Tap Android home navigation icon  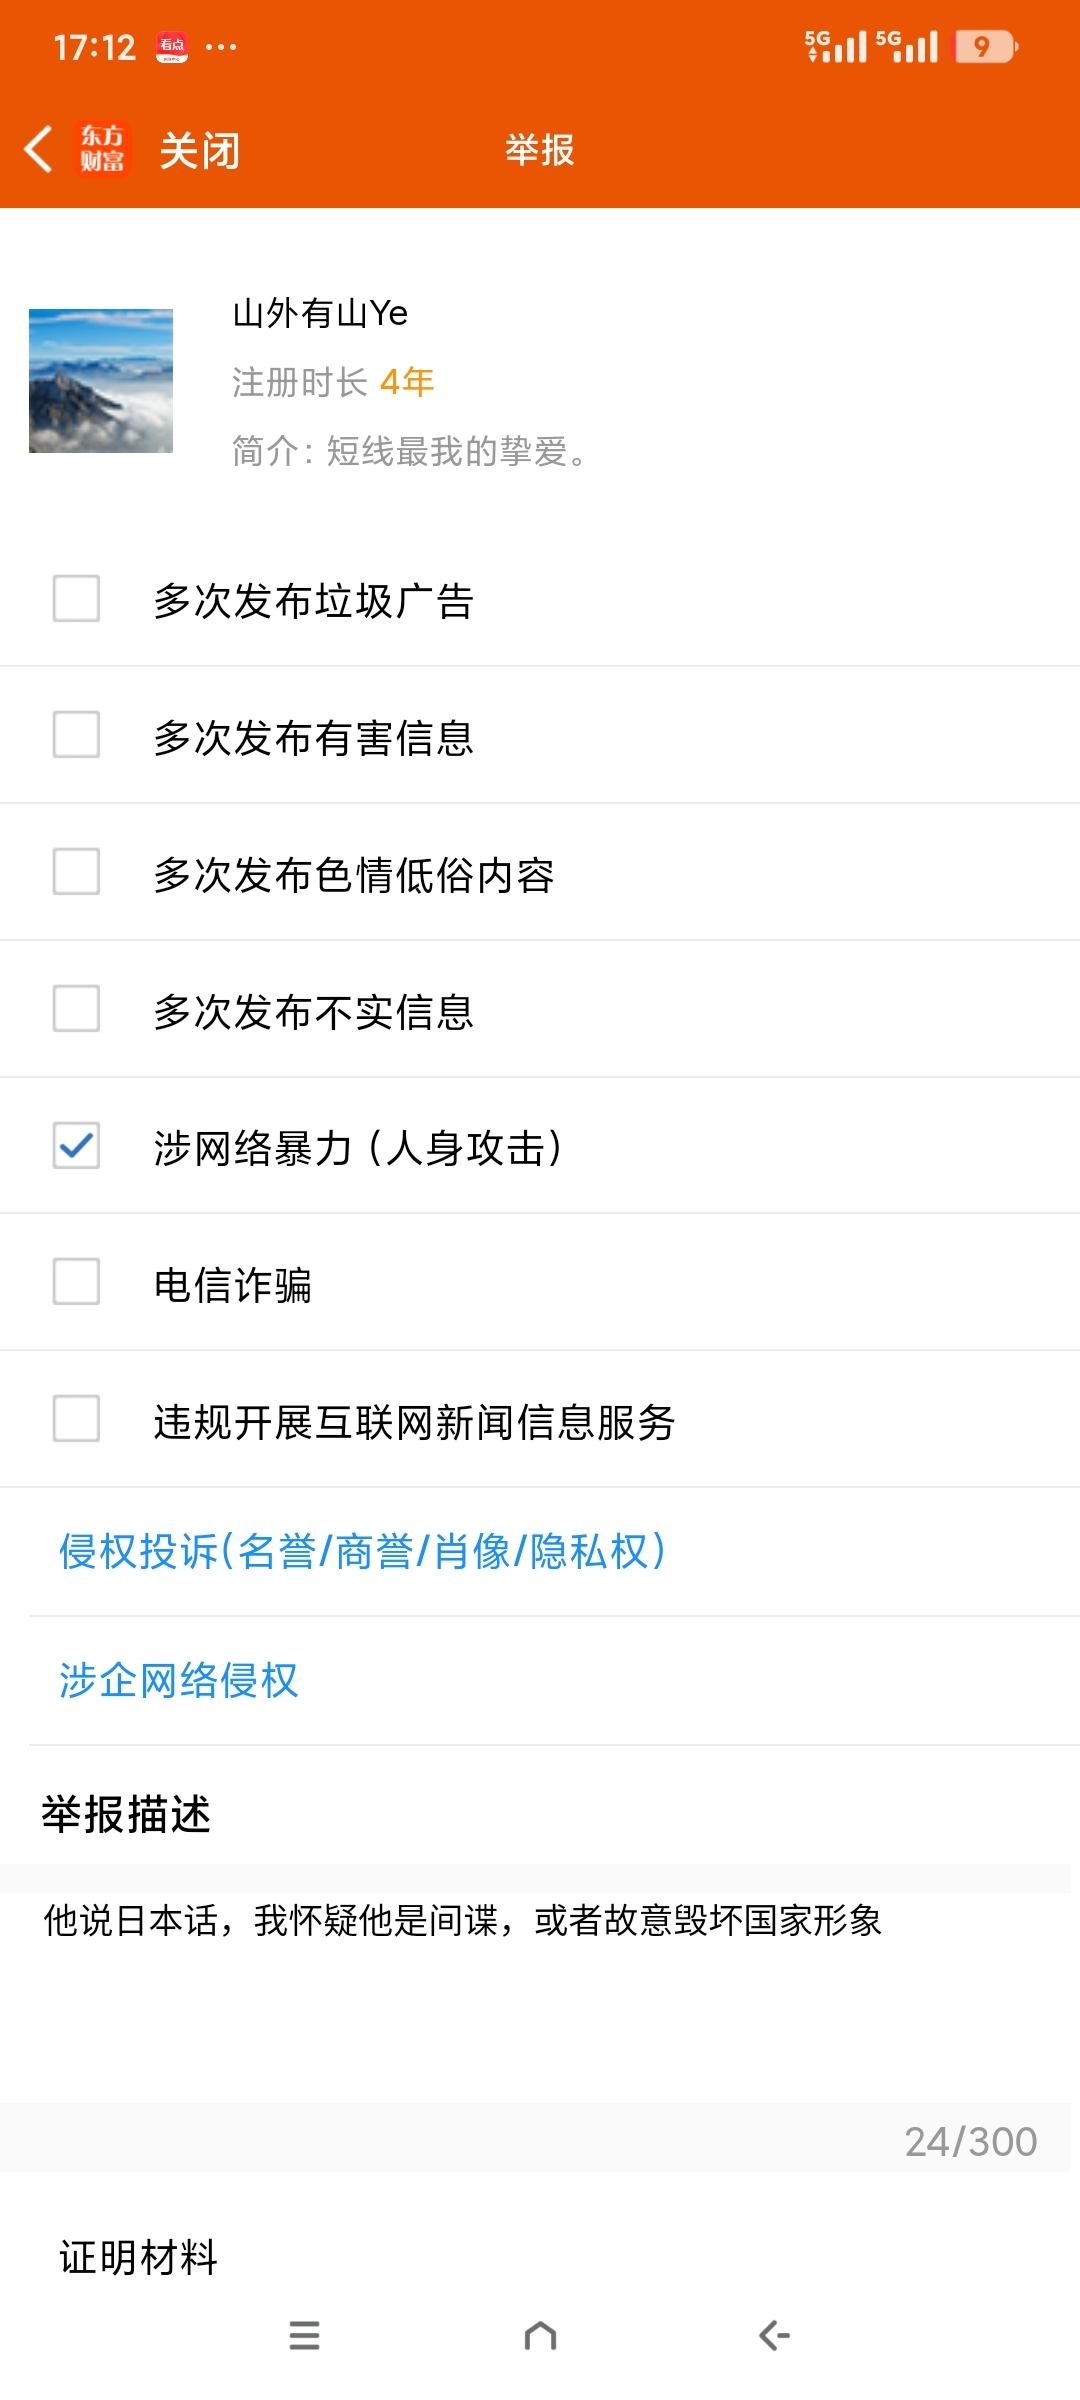pyautogui.click(x=540, y=2335)
